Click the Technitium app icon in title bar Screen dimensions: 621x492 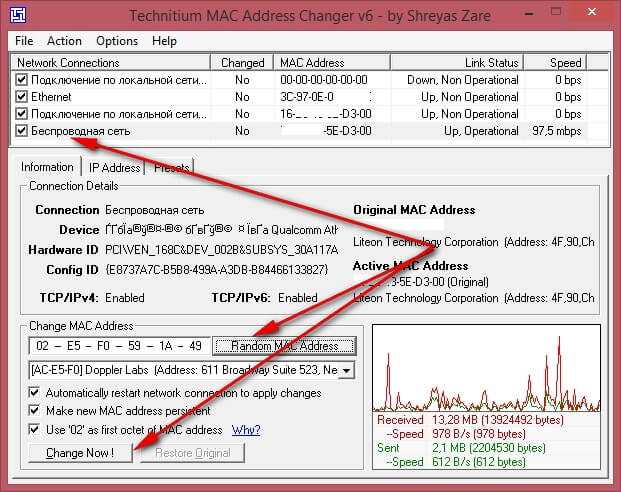coord(18,15)
